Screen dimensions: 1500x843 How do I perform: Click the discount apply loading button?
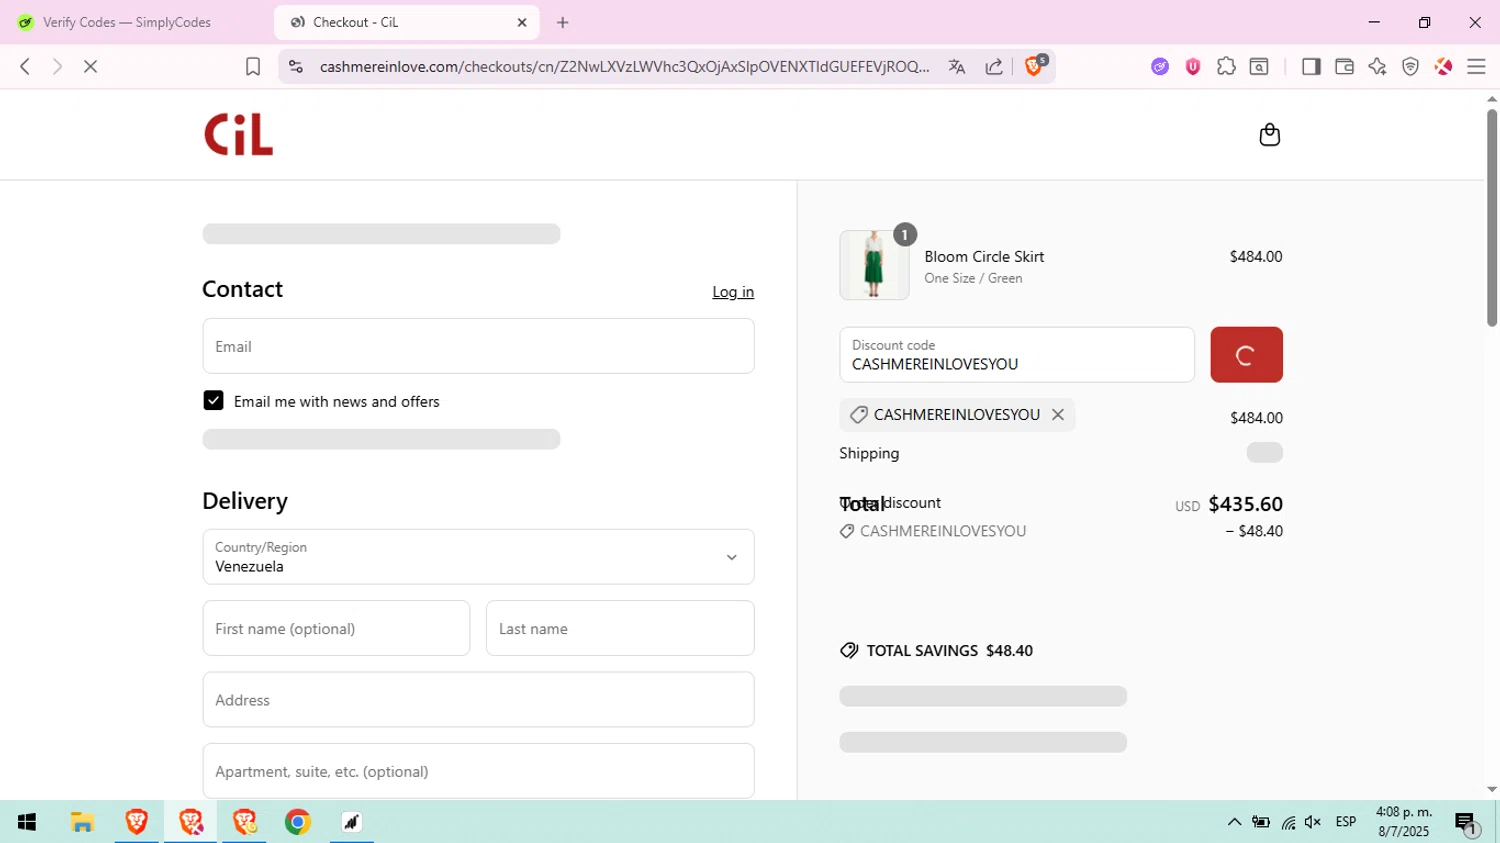point(1246,355)
